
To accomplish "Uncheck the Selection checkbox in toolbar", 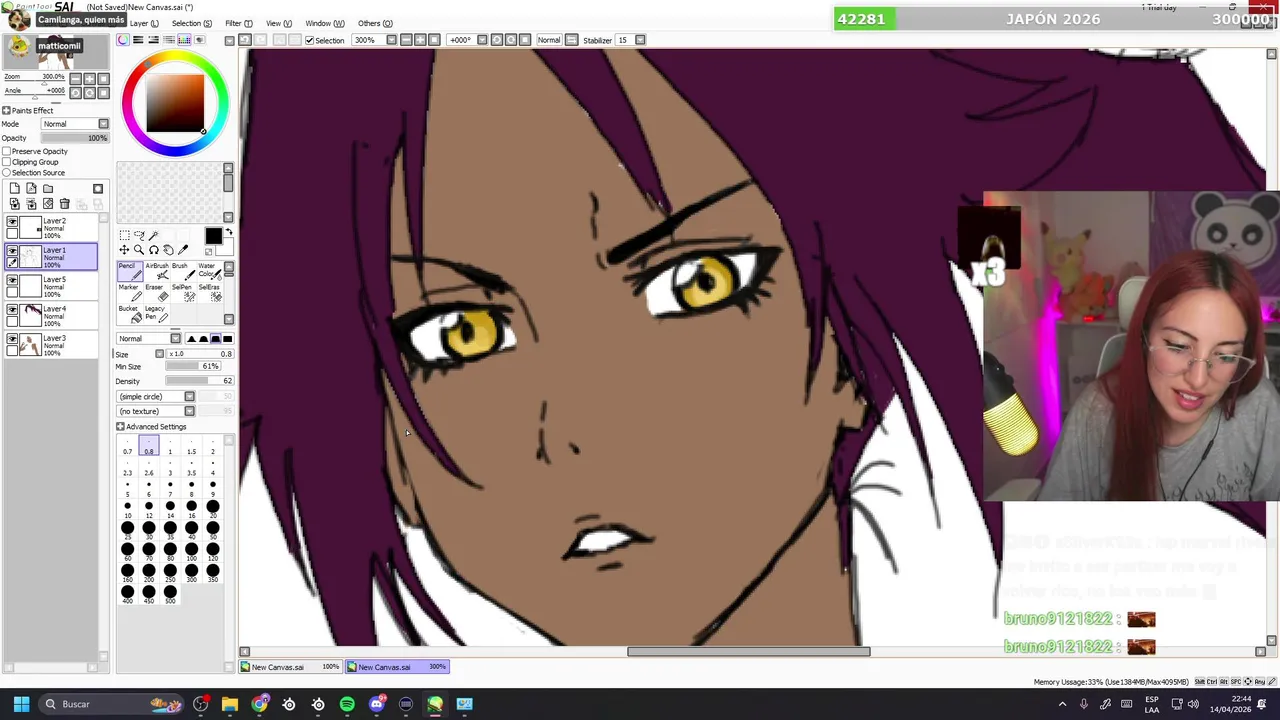I will (x=310, y=40).
